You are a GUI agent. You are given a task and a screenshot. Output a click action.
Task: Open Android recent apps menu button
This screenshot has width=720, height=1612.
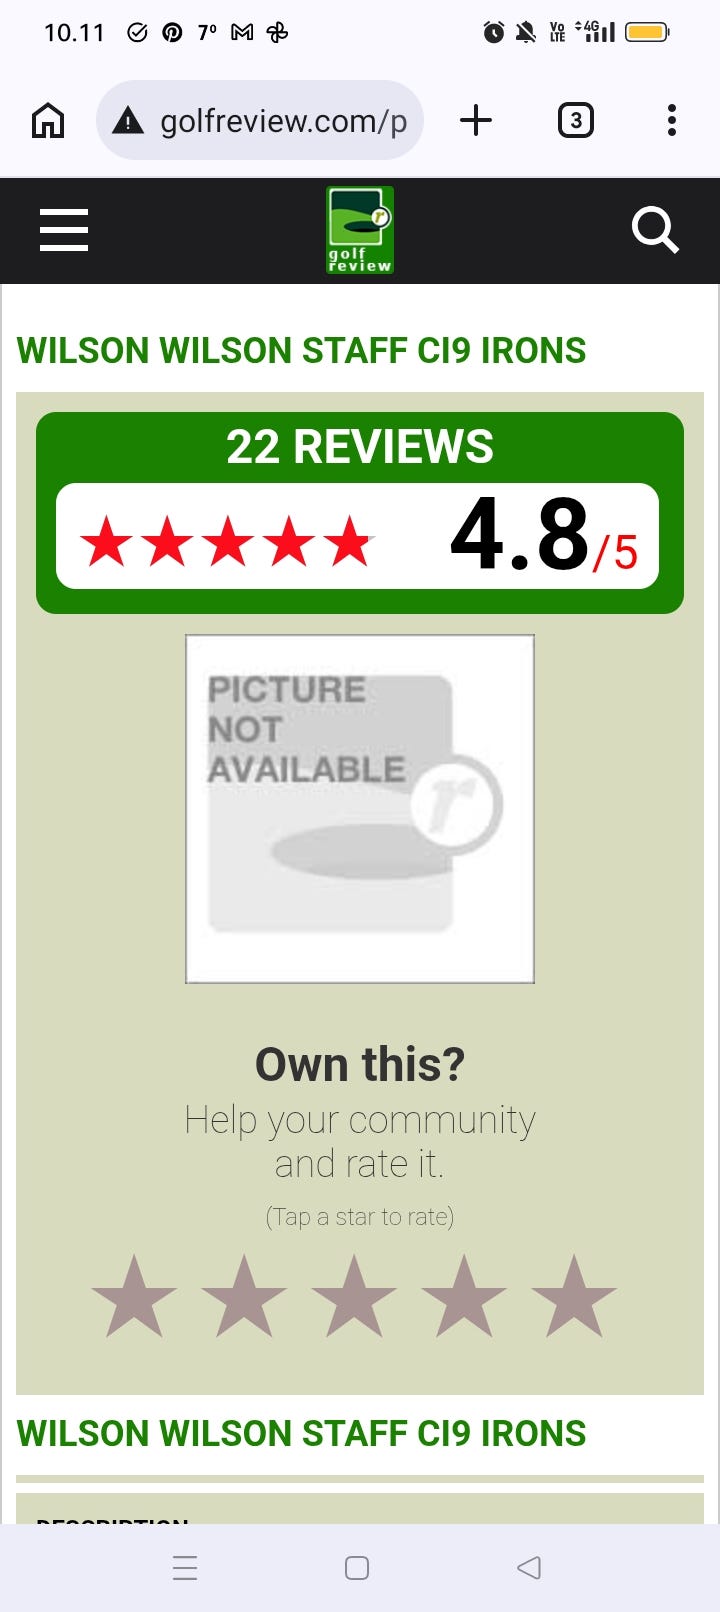185,1567
